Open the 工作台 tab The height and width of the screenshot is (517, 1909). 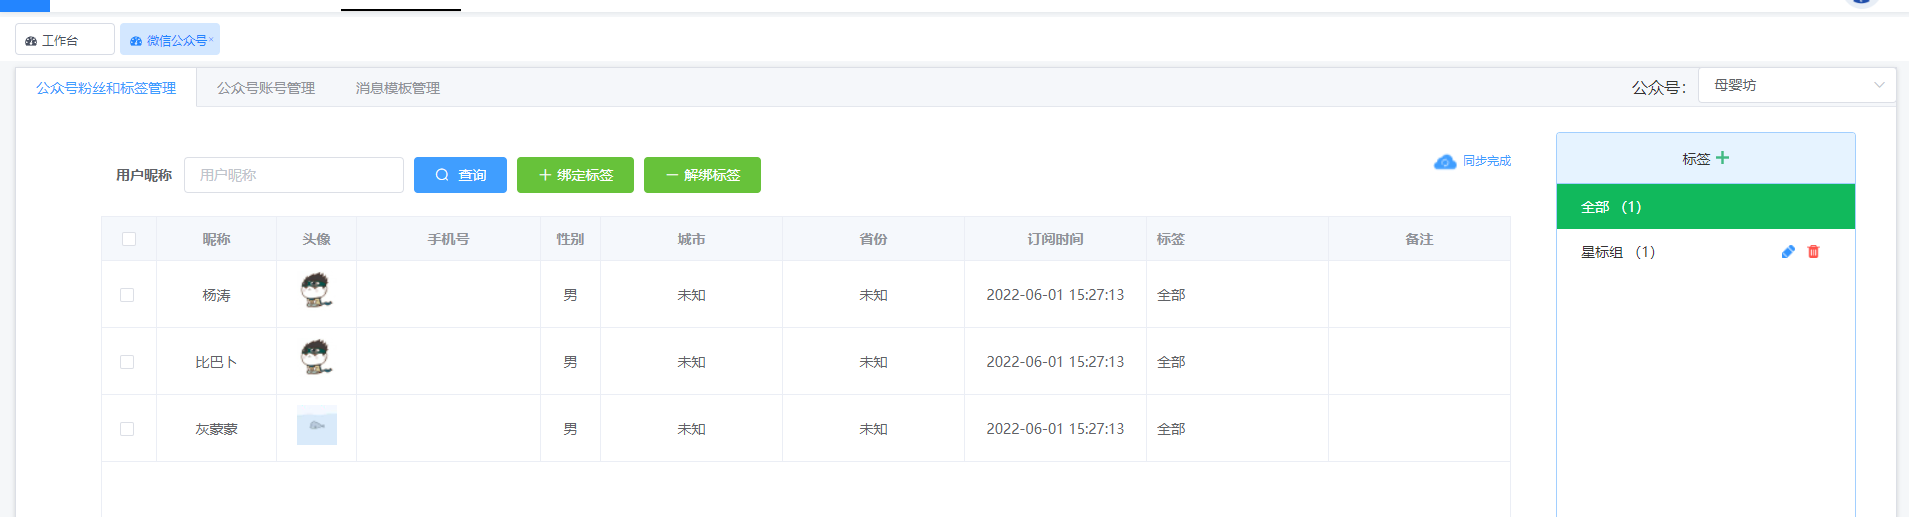point(65,40)
